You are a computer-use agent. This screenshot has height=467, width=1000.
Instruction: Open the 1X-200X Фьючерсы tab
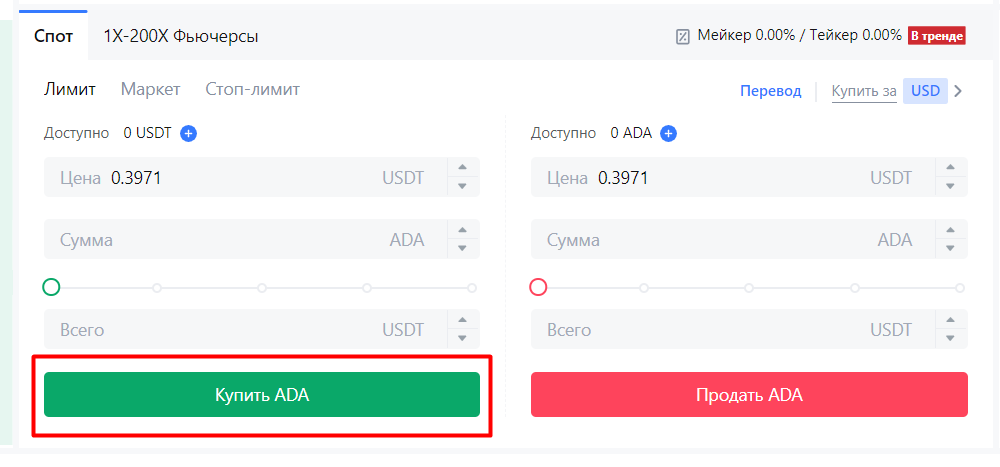point(181,36)
